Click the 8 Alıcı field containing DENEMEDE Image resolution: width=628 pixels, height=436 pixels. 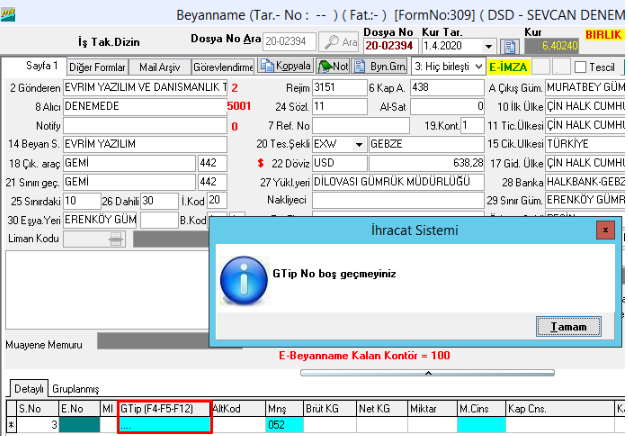145,106
